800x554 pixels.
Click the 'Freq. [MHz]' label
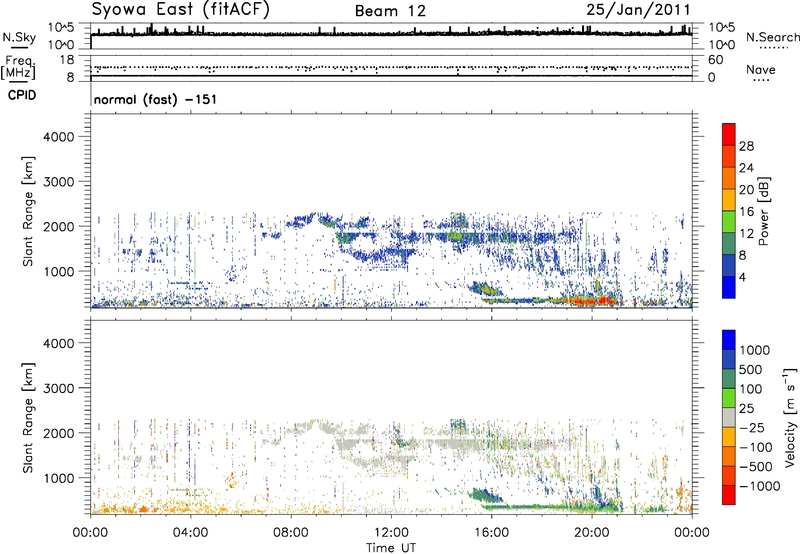[x=18, y=68]
